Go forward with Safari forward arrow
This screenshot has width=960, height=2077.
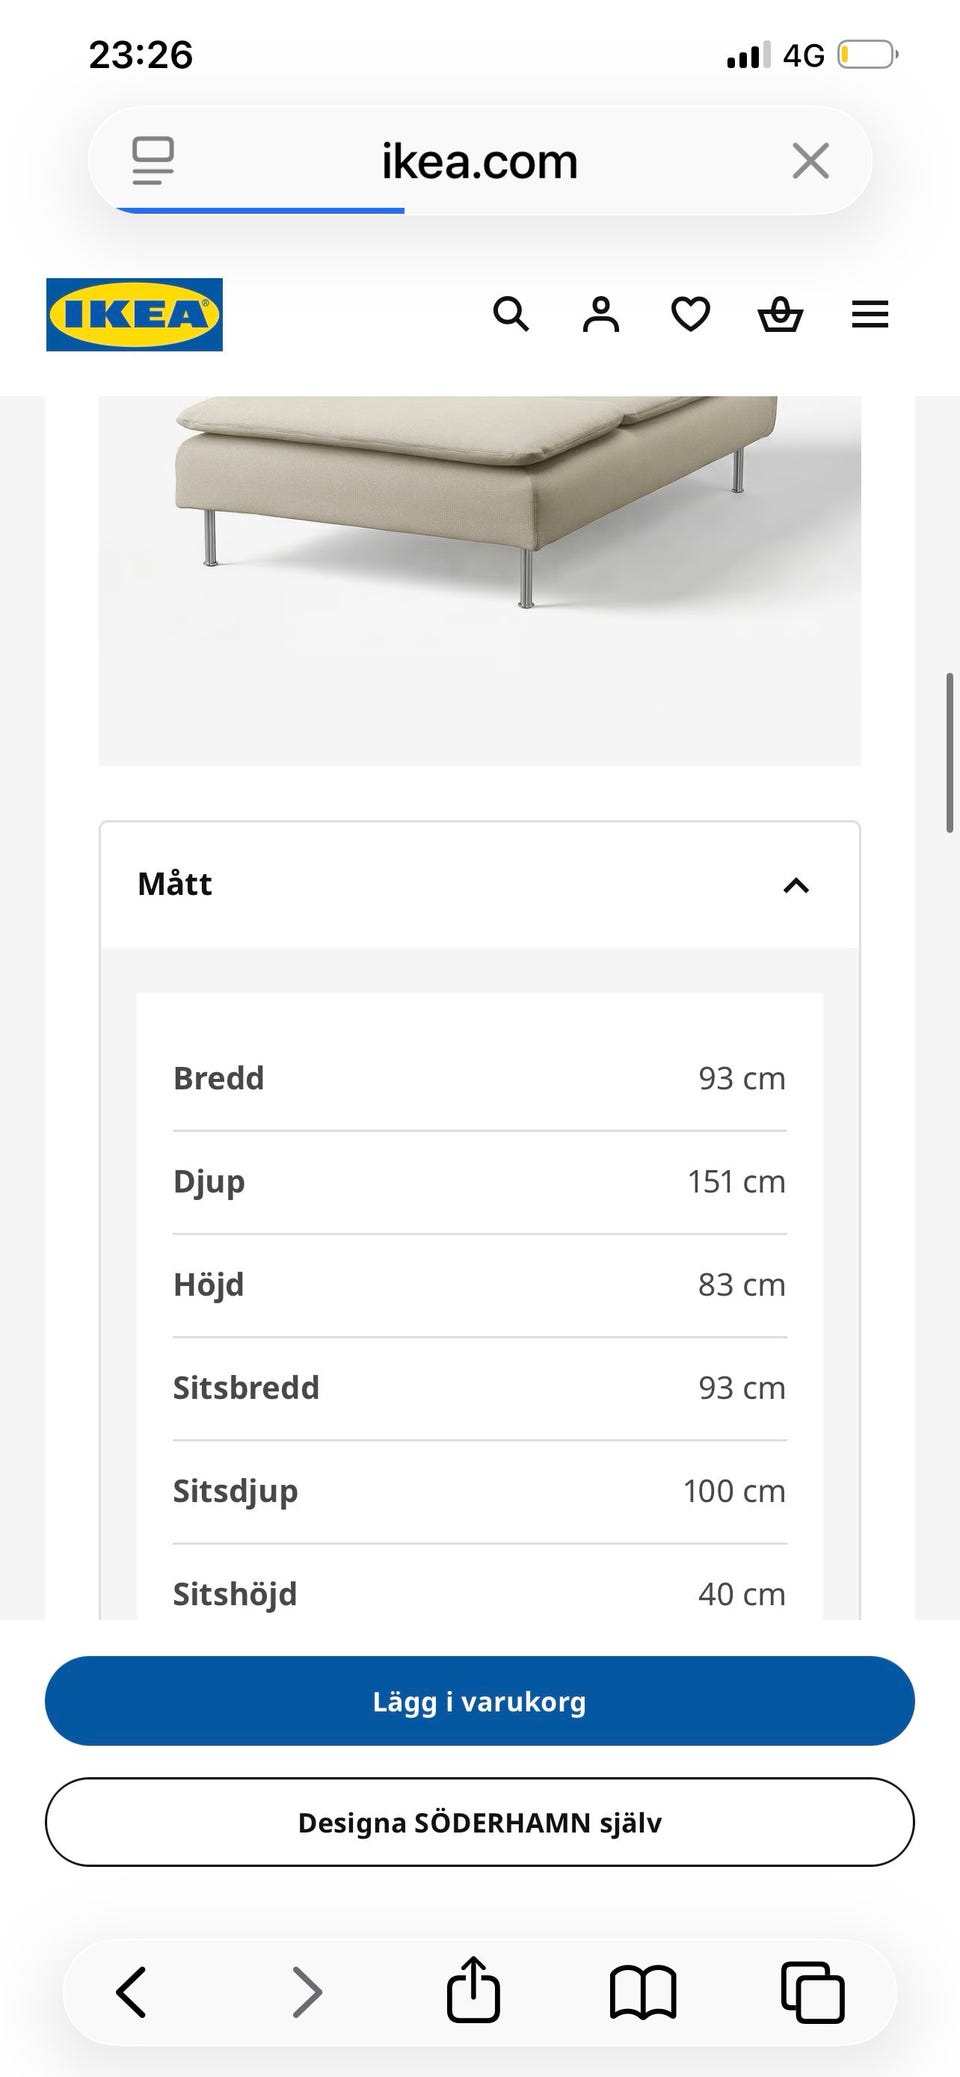307,1991
